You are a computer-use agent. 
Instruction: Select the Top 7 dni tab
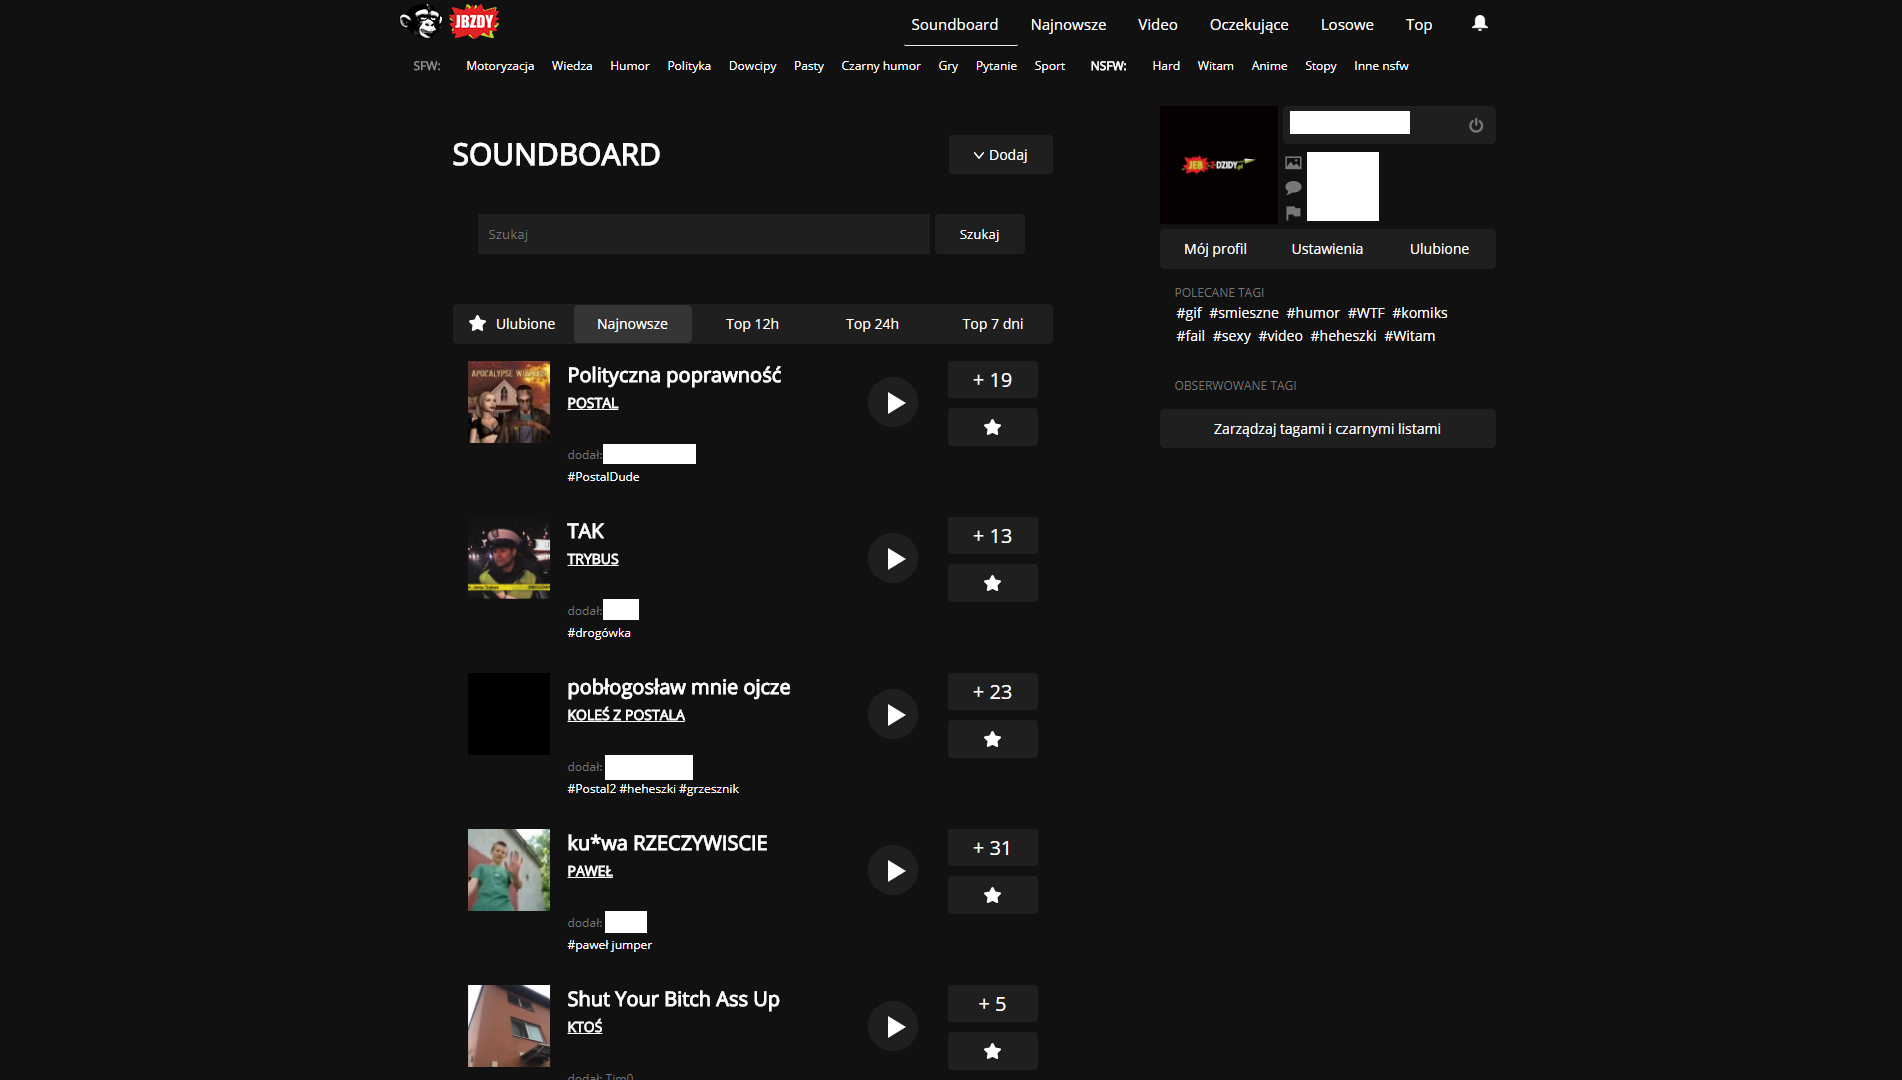click(x=993, y=324)
